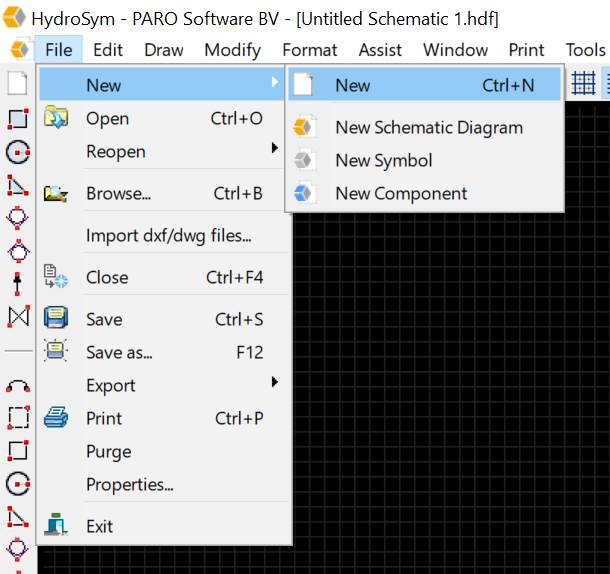Select the dashed rectangle tool

(18, 417)
